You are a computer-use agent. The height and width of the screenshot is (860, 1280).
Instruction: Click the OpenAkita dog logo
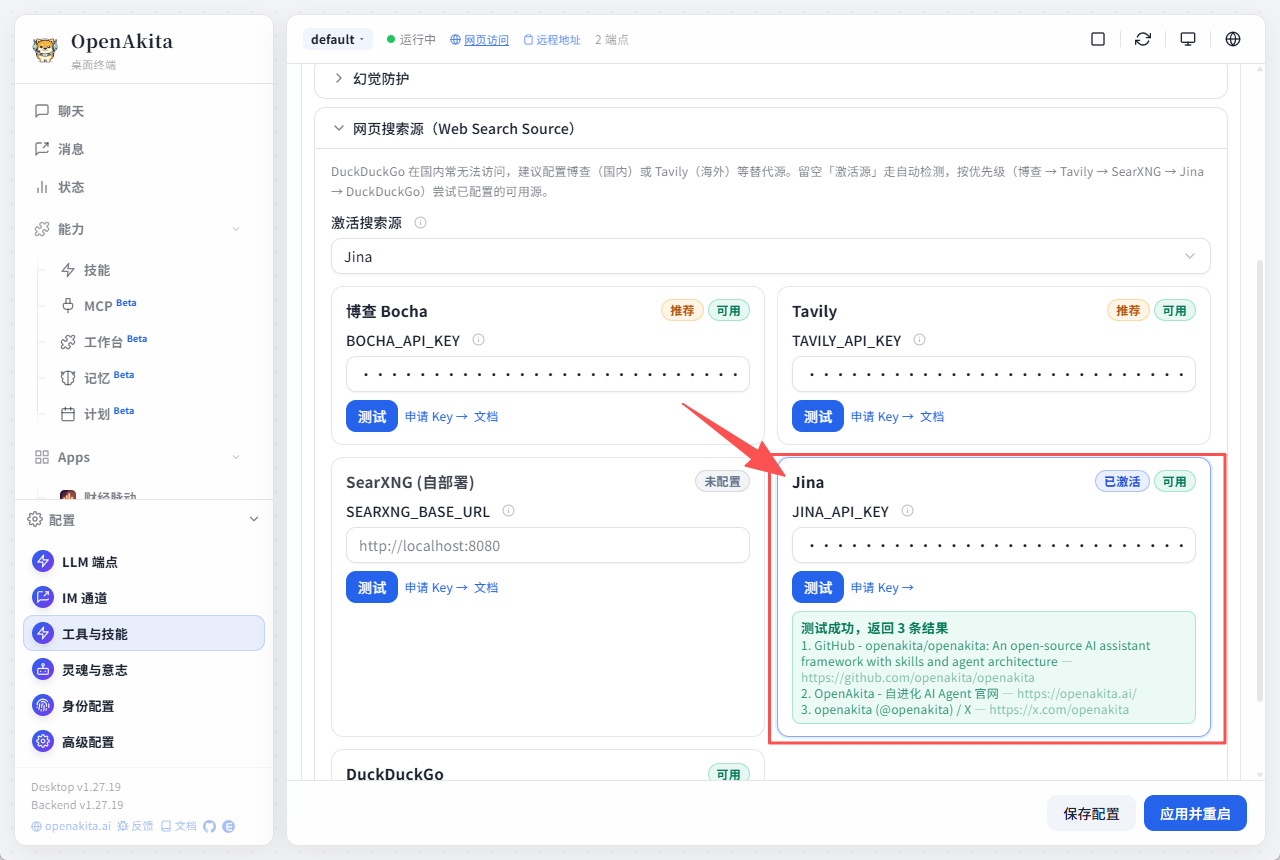[x=45, y=49]
